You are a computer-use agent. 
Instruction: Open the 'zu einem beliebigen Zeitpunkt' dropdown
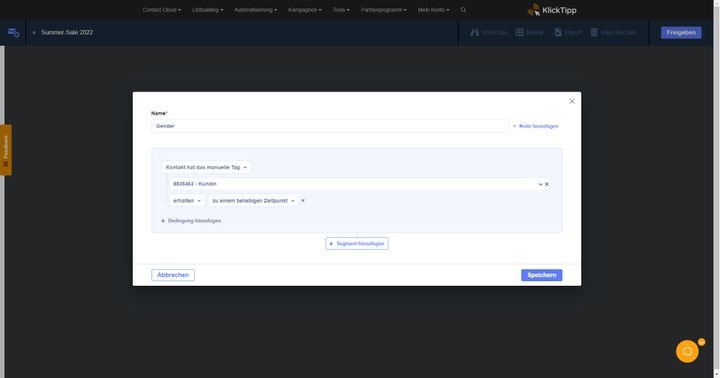[x=253, y=201]
